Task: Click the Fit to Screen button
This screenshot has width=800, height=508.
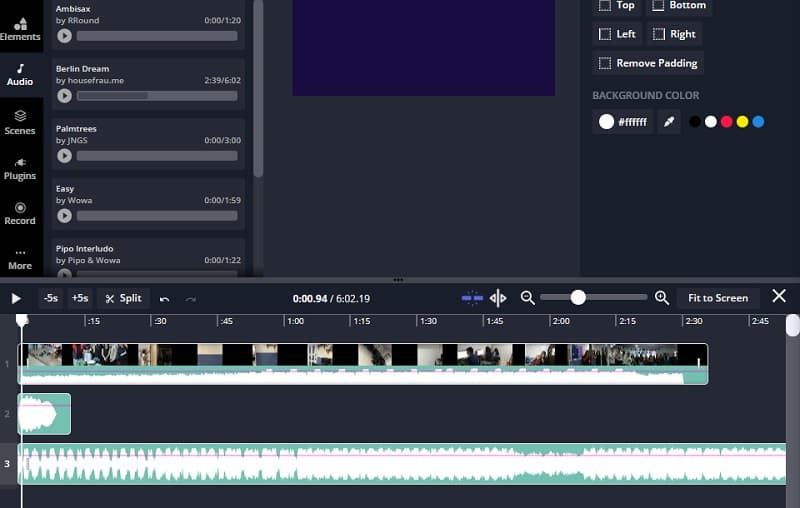Action: [718, 298]
